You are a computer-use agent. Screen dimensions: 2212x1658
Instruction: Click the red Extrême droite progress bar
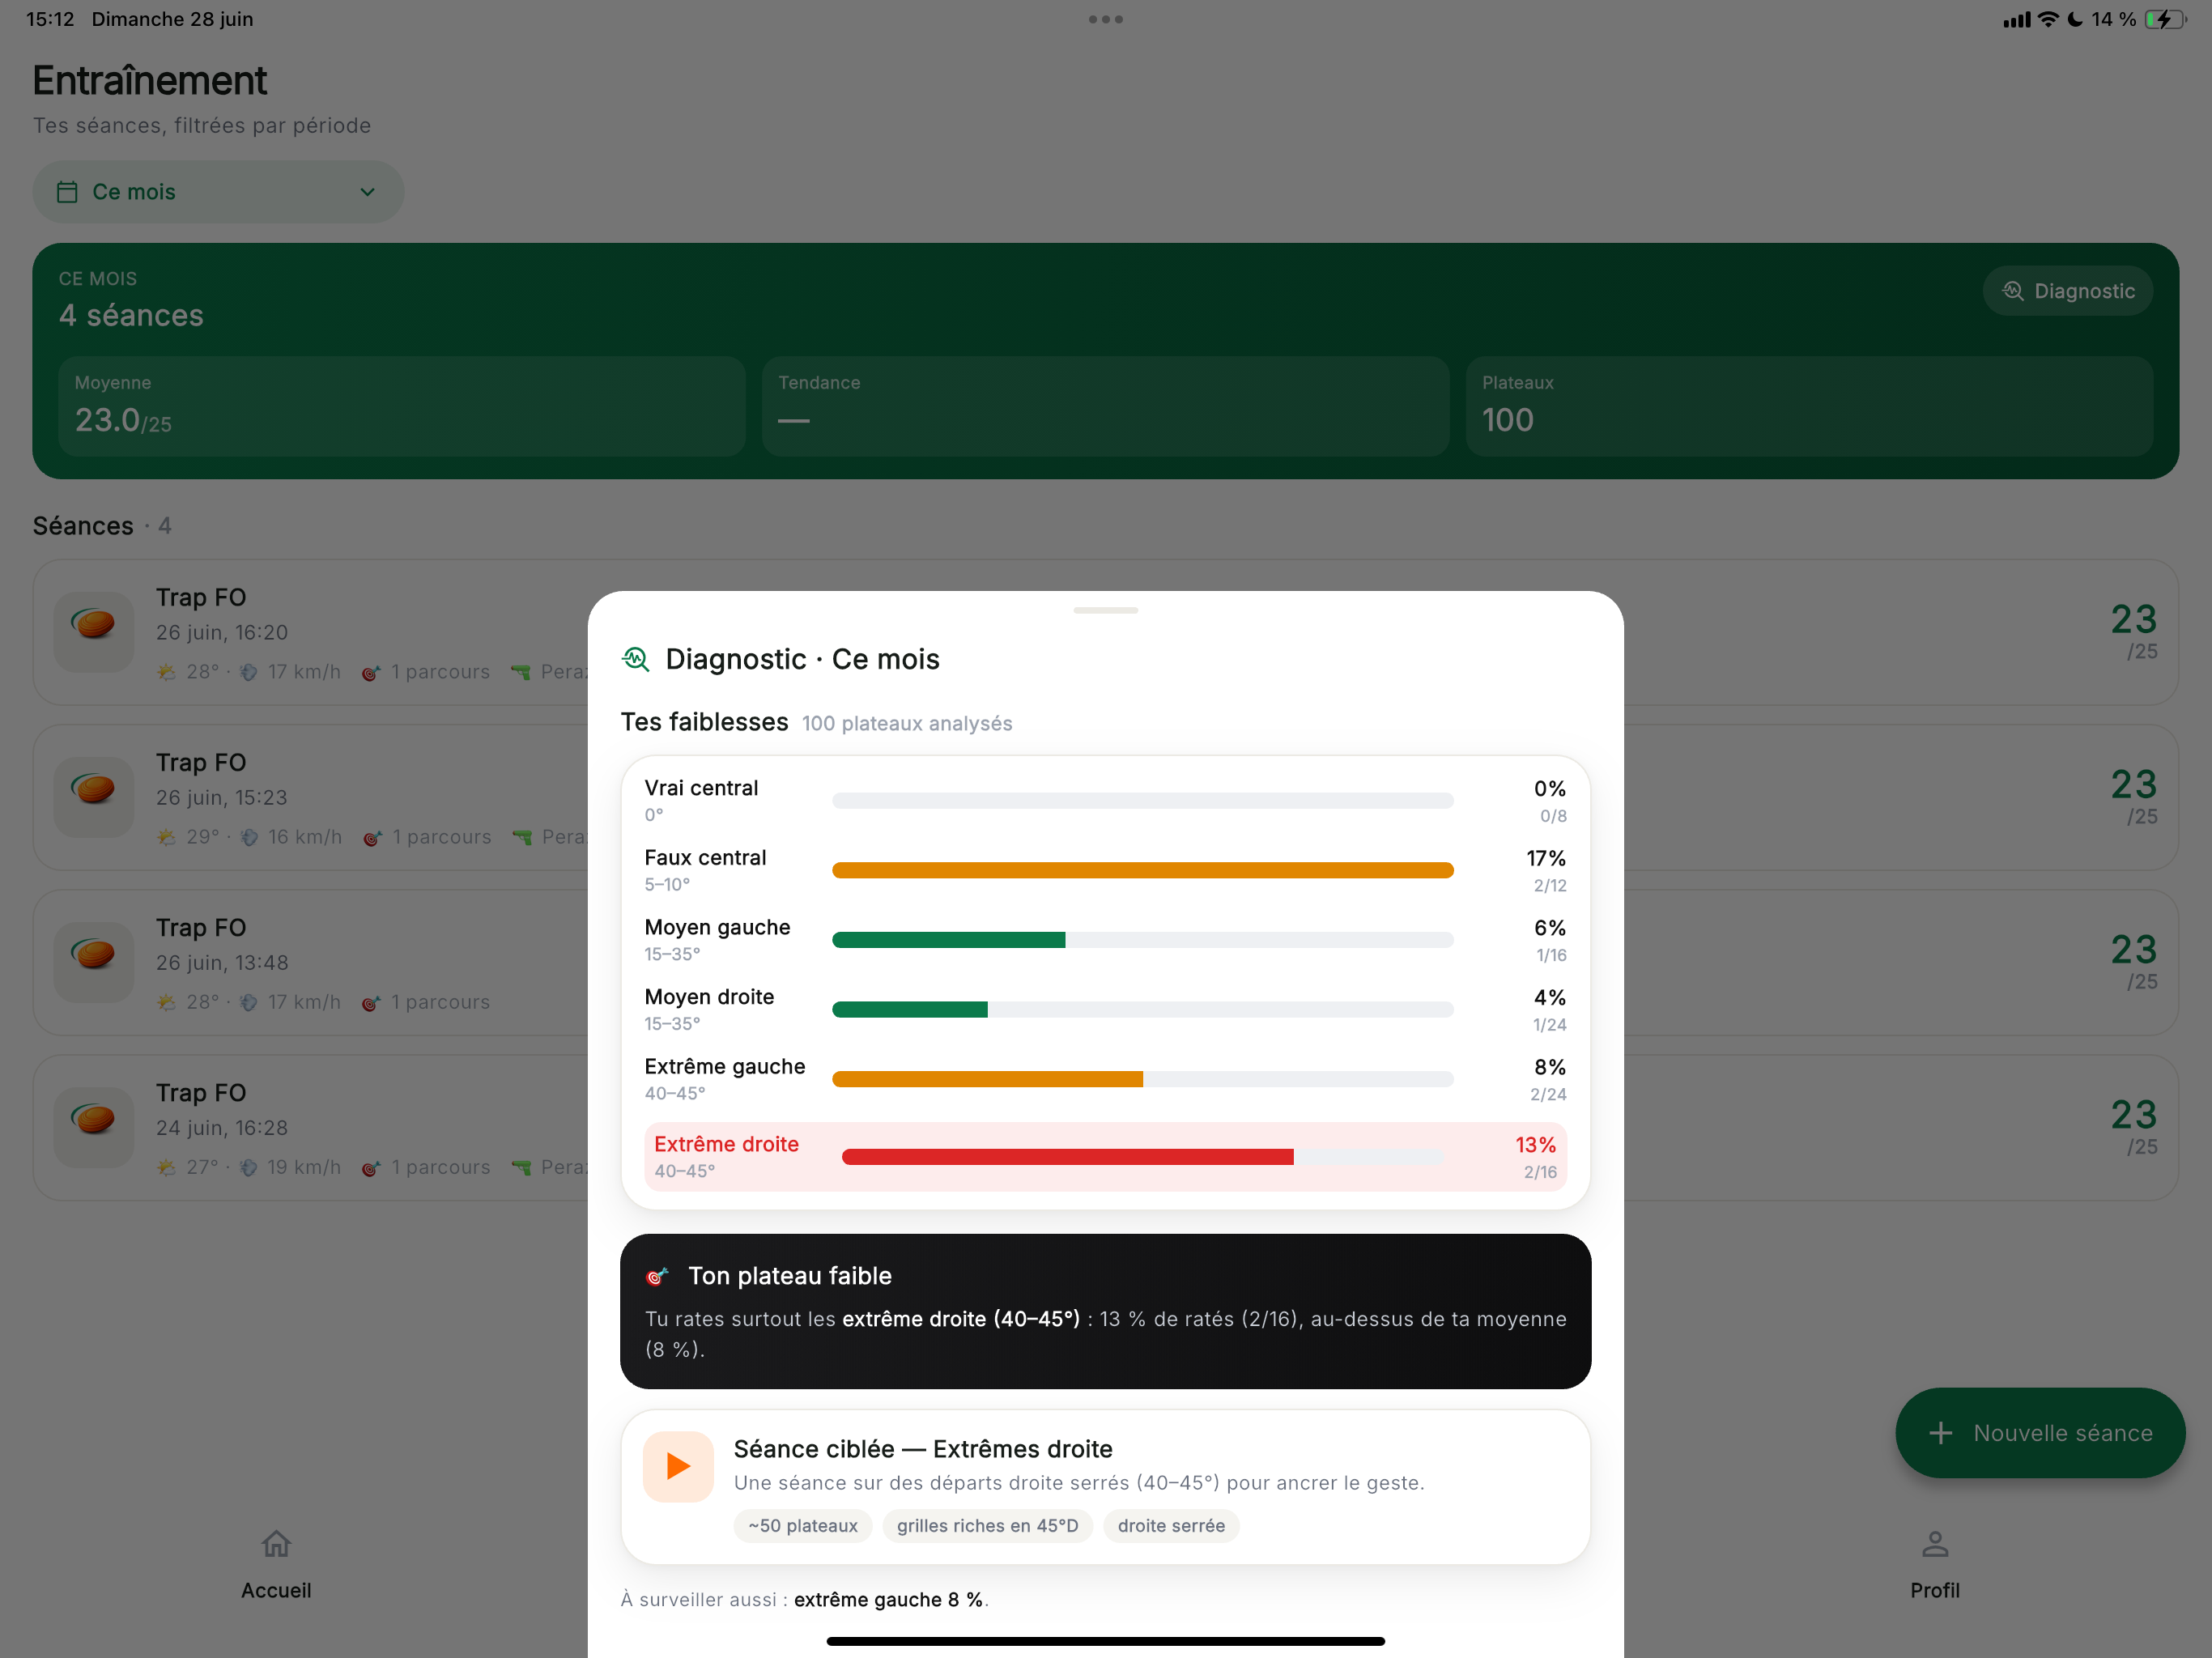click(x=1067, y=1157)
